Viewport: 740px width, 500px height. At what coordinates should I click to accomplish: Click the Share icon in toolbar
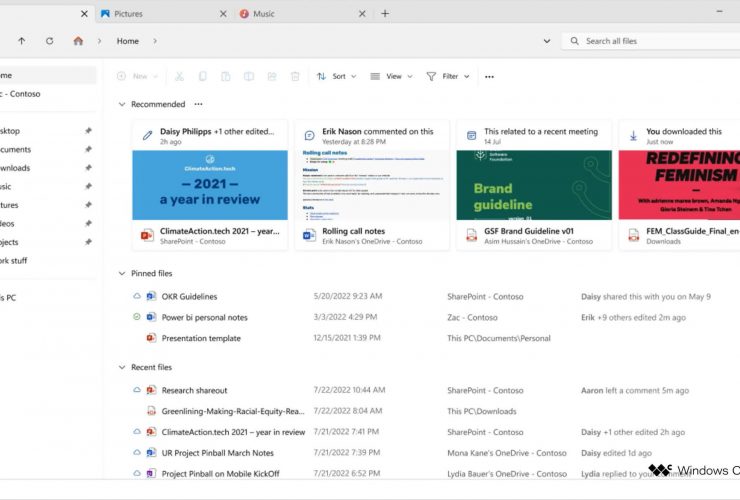pos(272,76)
